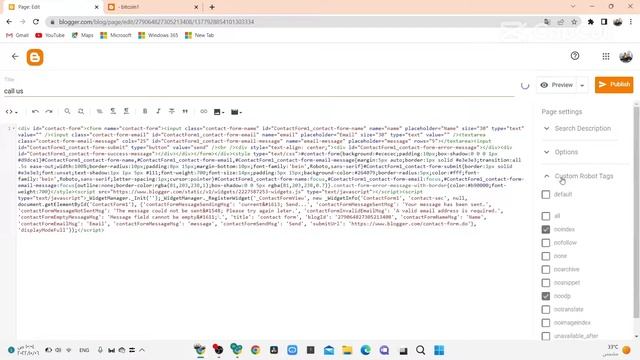Open the taskbar search magnifier
The image size is (640, 360).
420,350
